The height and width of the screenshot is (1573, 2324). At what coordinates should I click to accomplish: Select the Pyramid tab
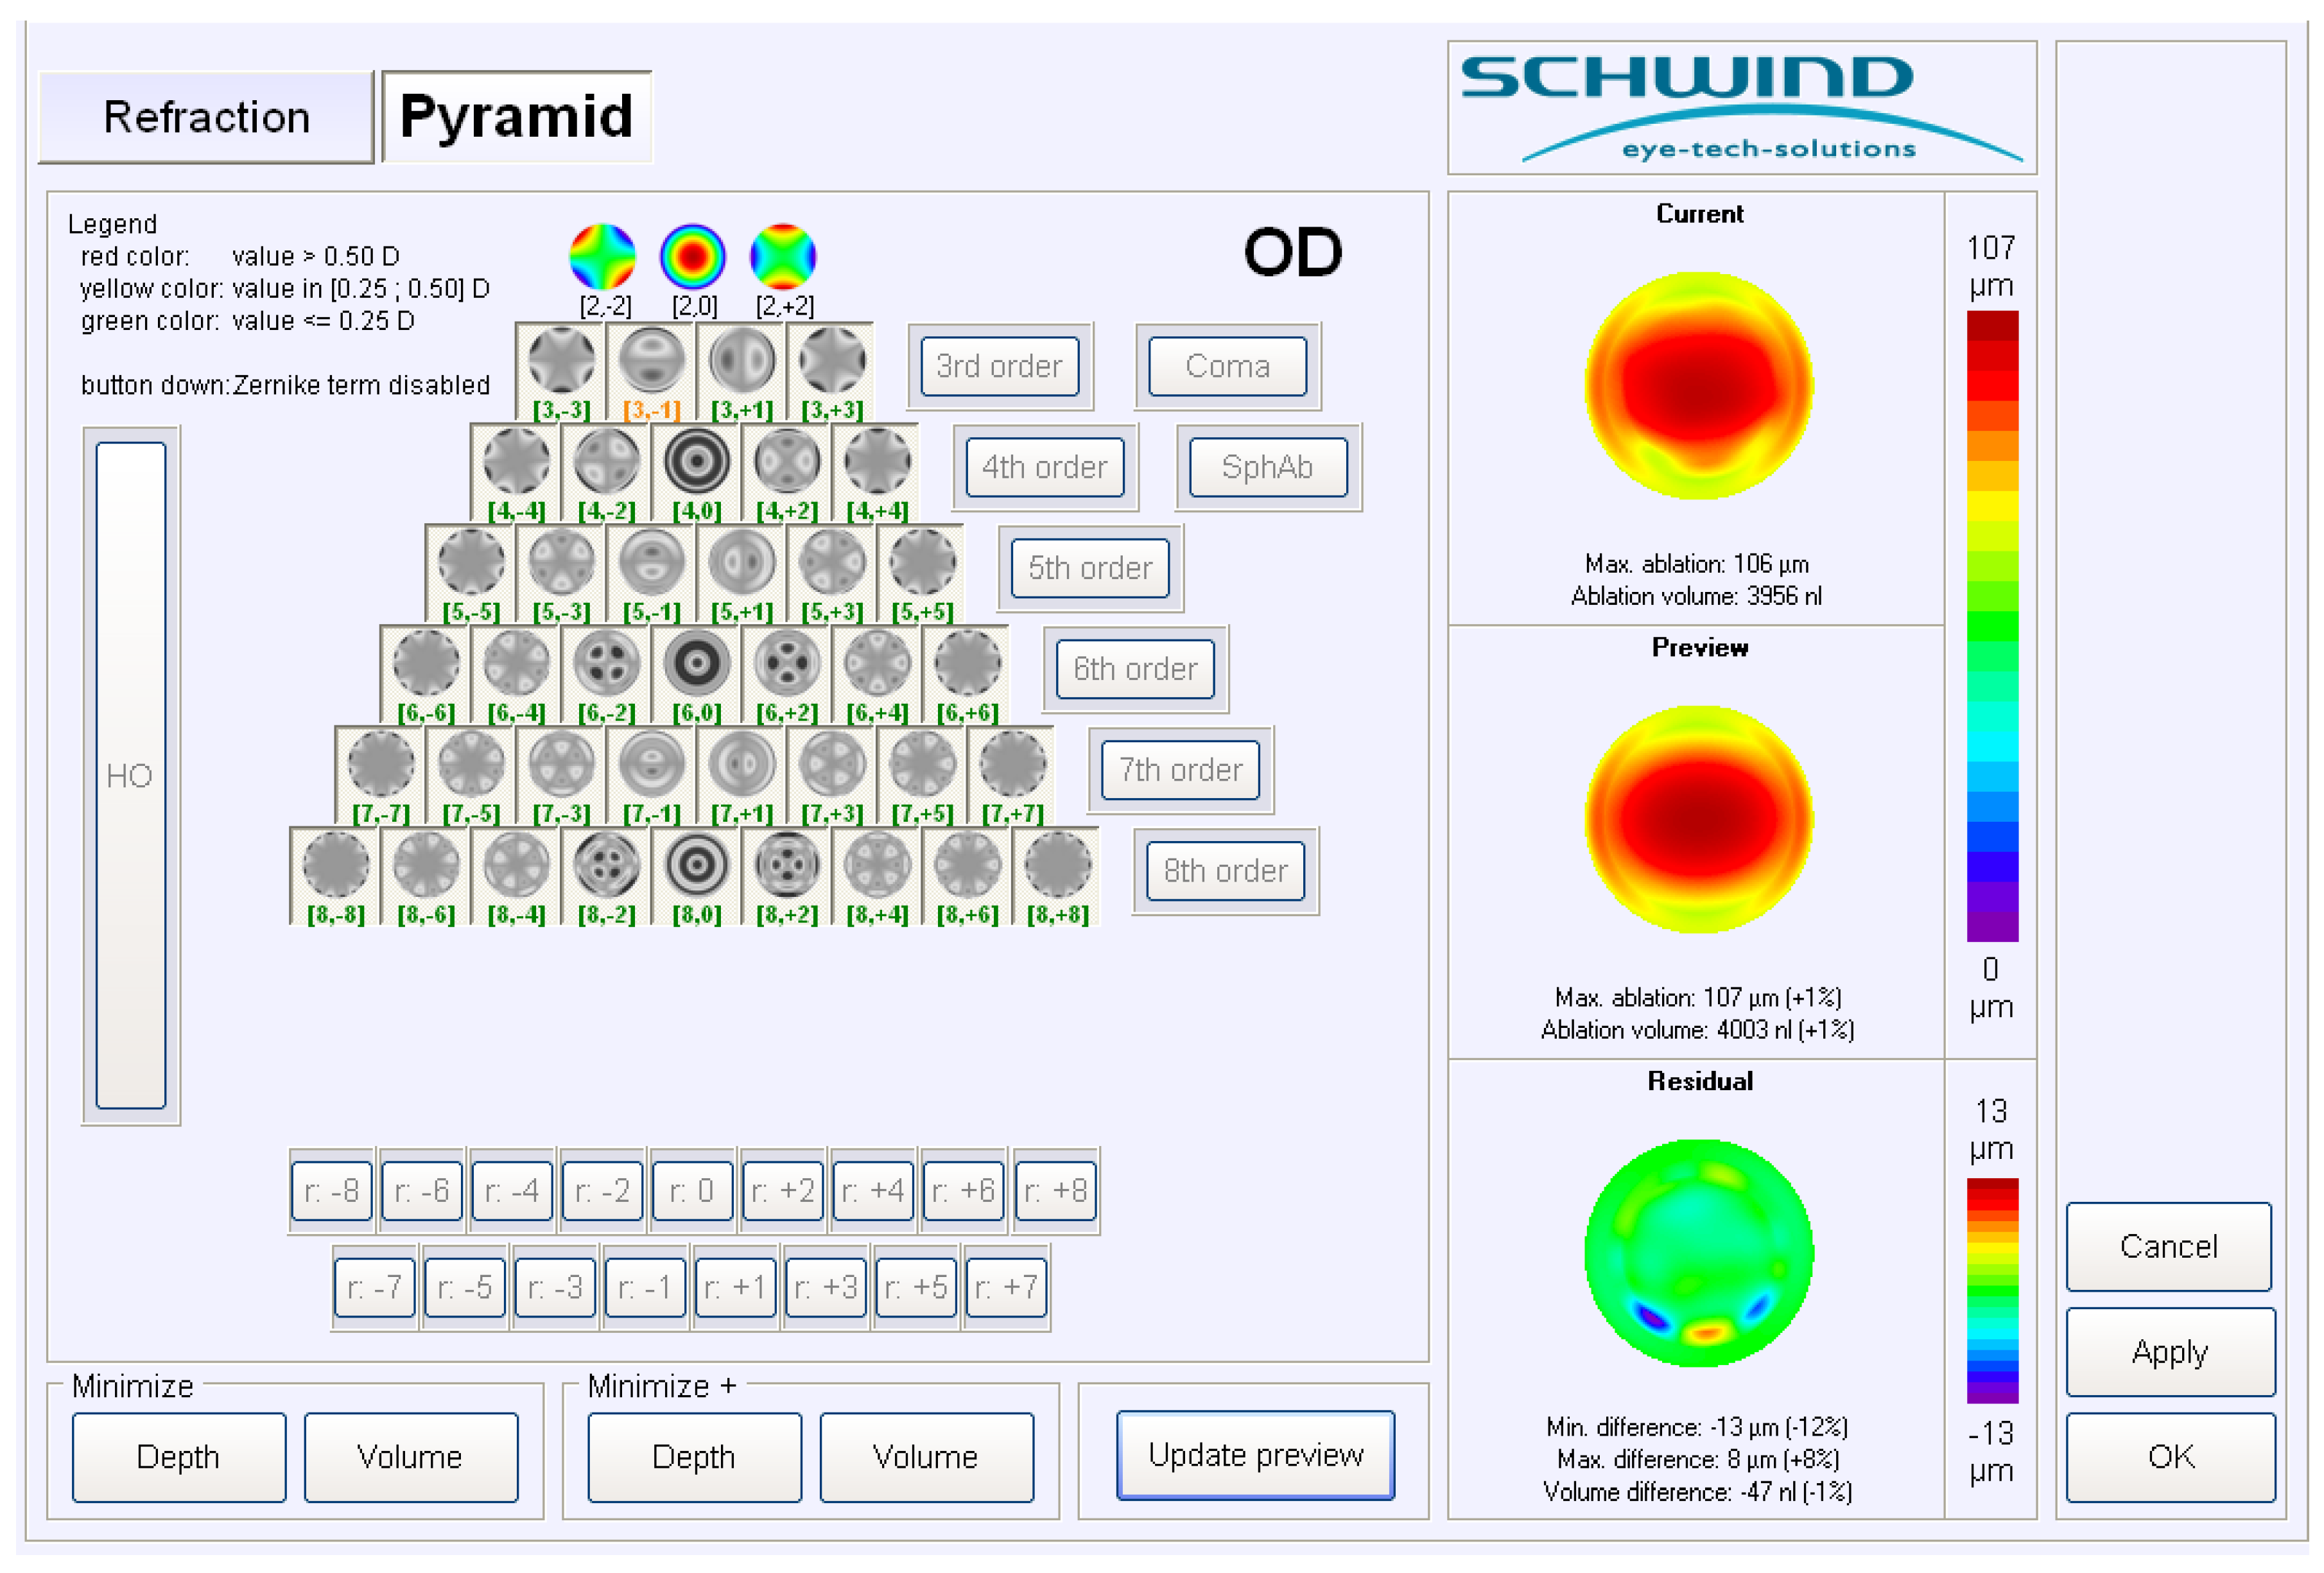tap(516, 117)
